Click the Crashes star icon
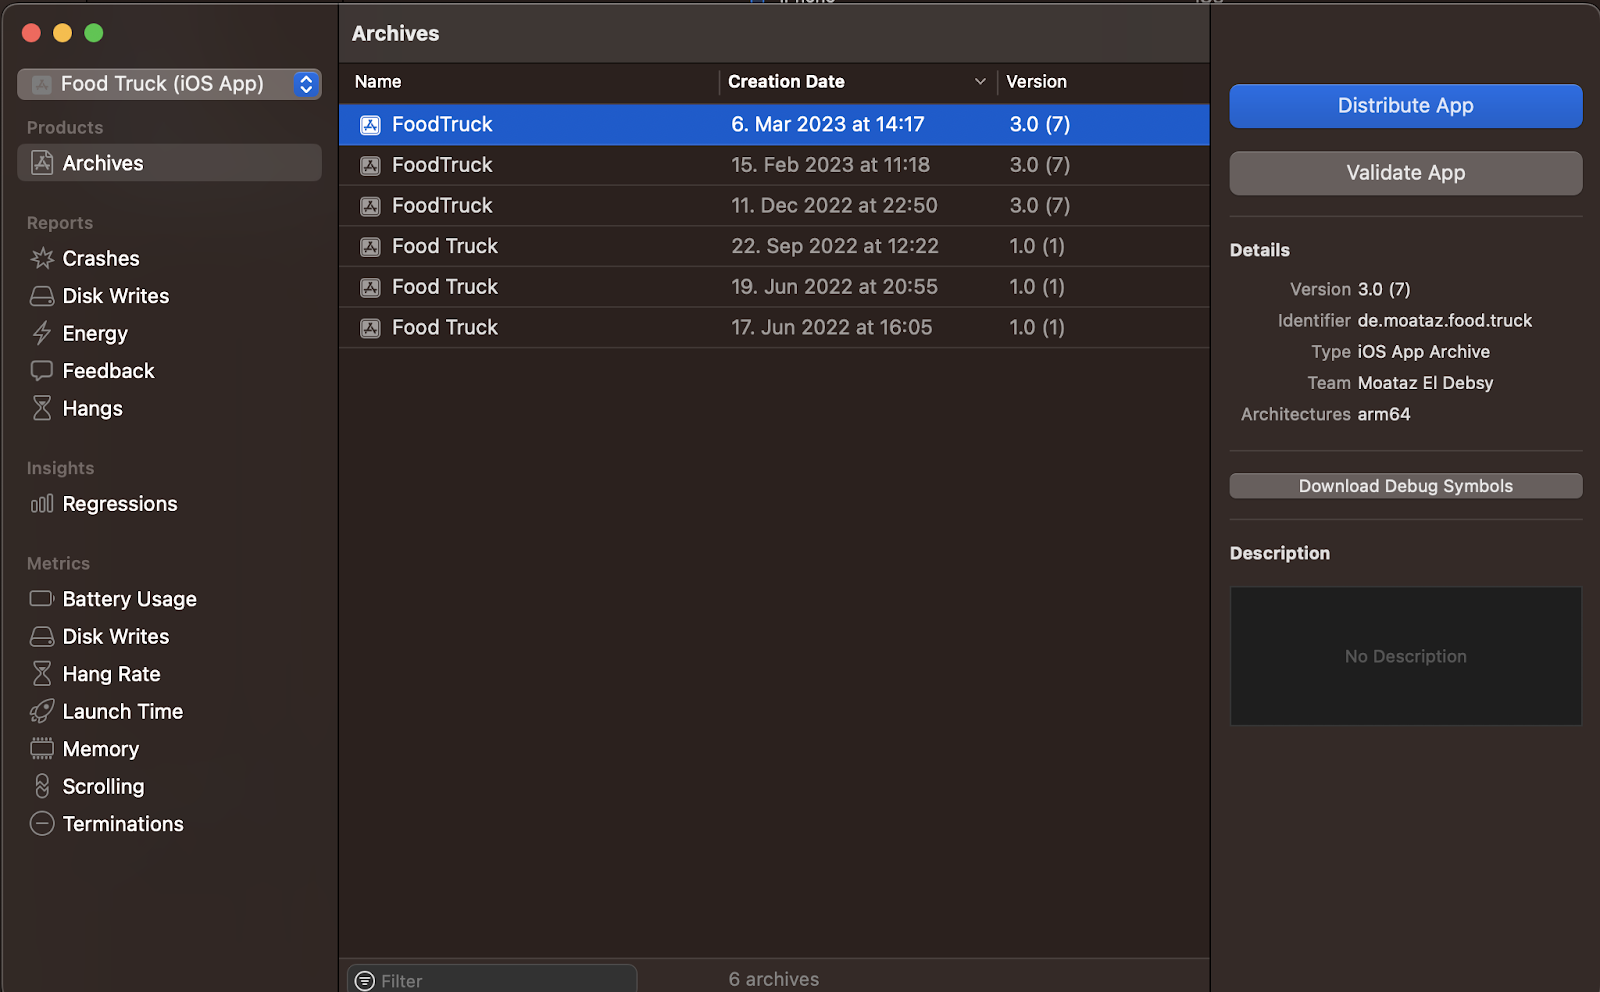 42,258
